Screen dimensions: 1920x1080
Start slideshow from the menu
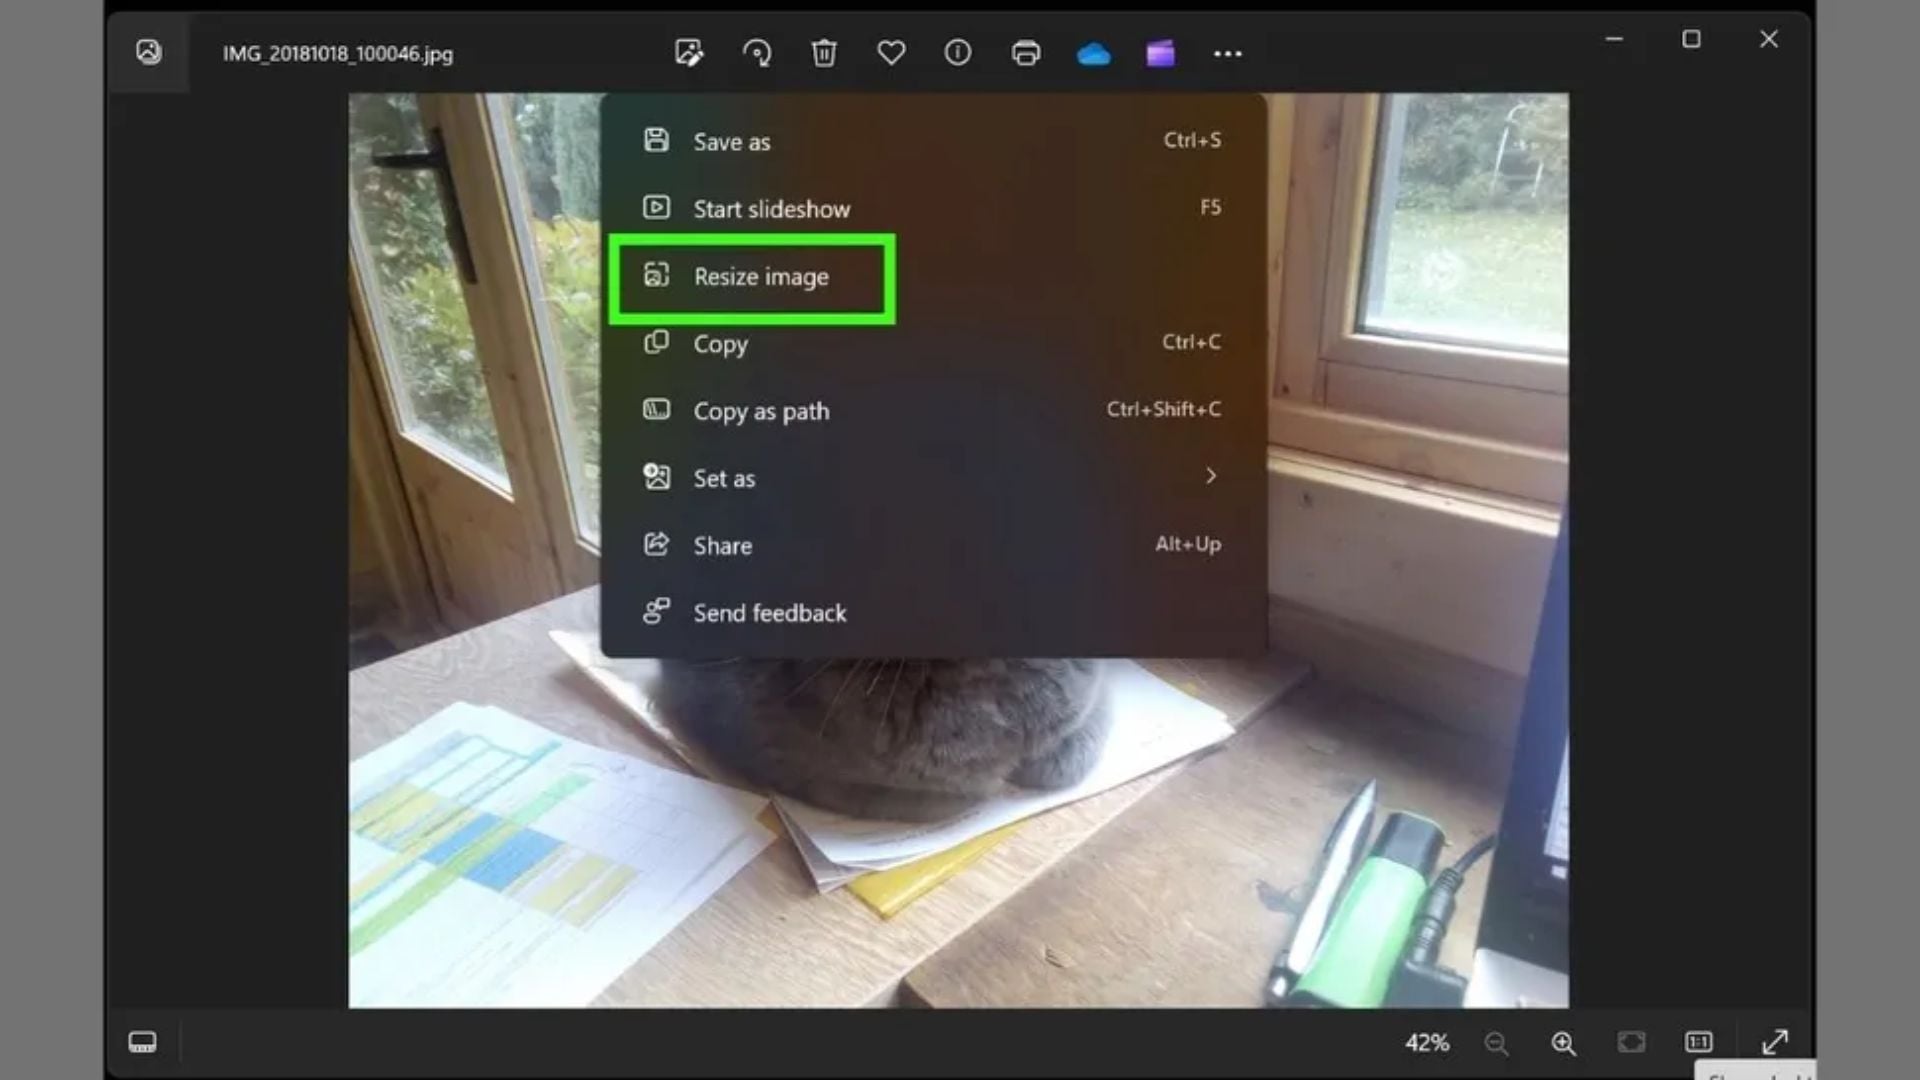[771, 209]
